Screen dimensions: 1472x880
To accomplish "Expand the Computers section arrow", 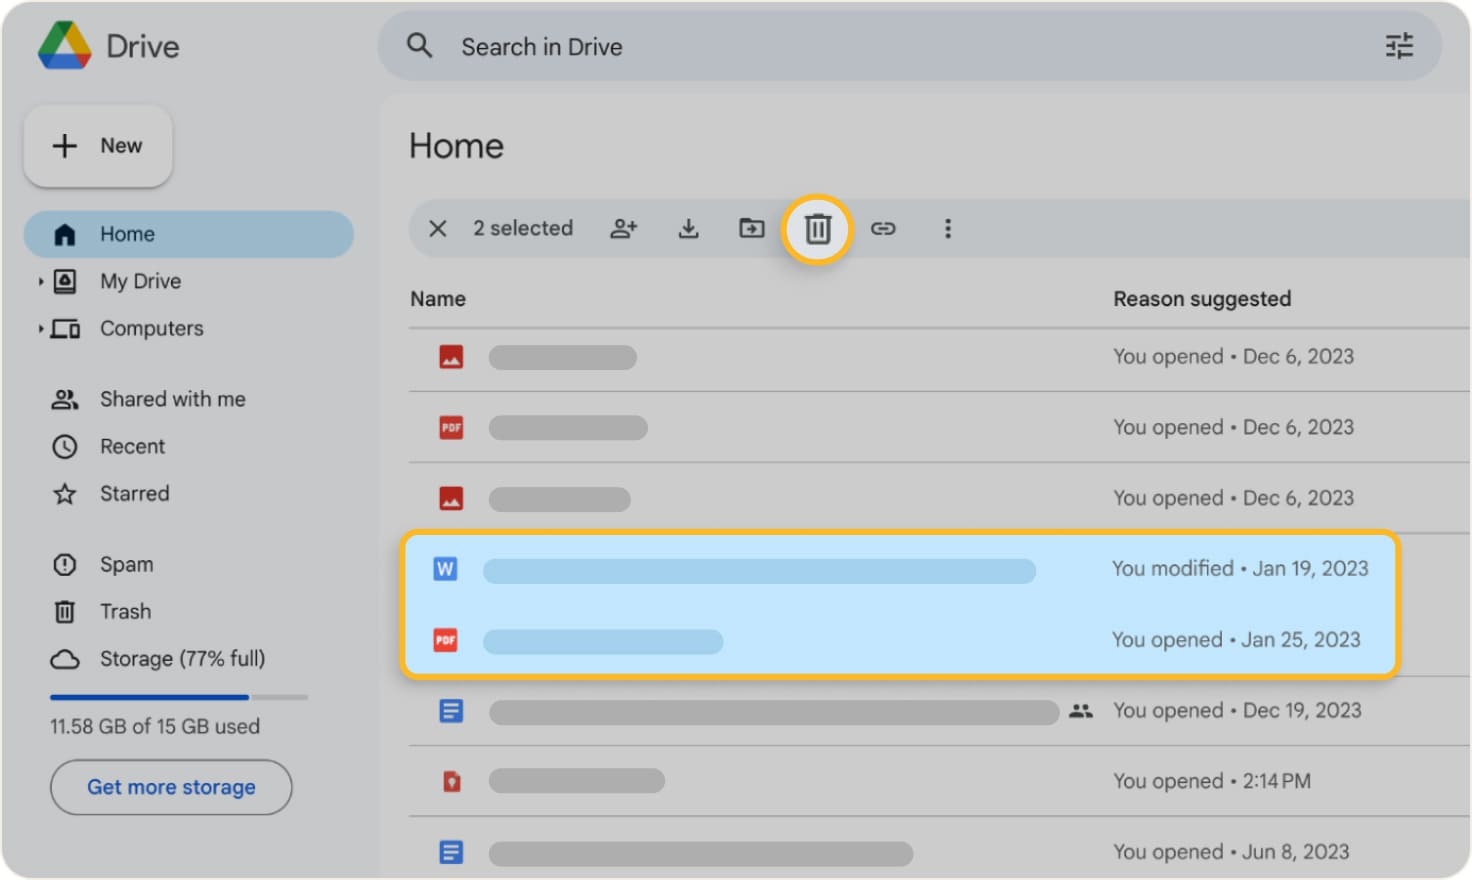I will (40, 328).
